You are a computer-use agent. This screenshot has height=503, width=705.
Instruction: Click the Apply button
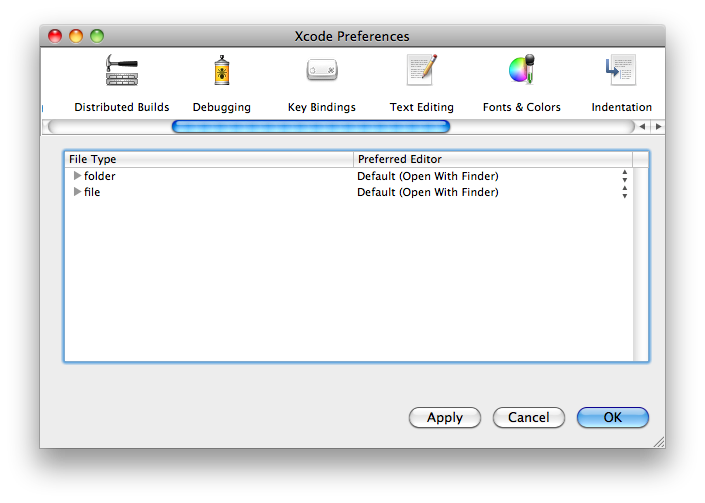[x=445, y=418]
